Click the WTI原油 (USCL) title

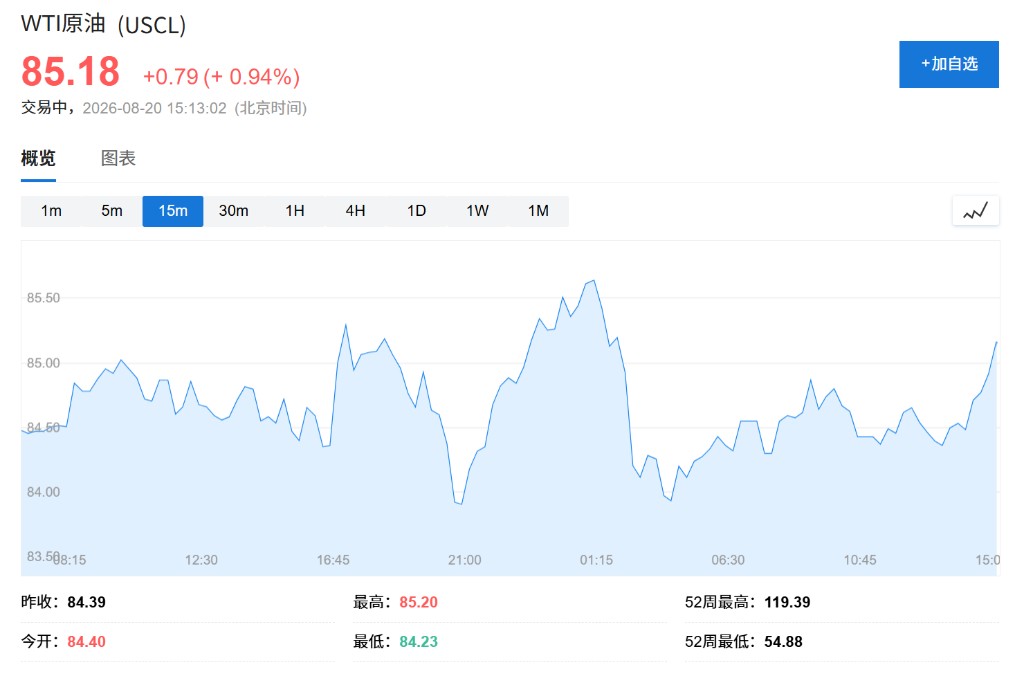[103, 24]
